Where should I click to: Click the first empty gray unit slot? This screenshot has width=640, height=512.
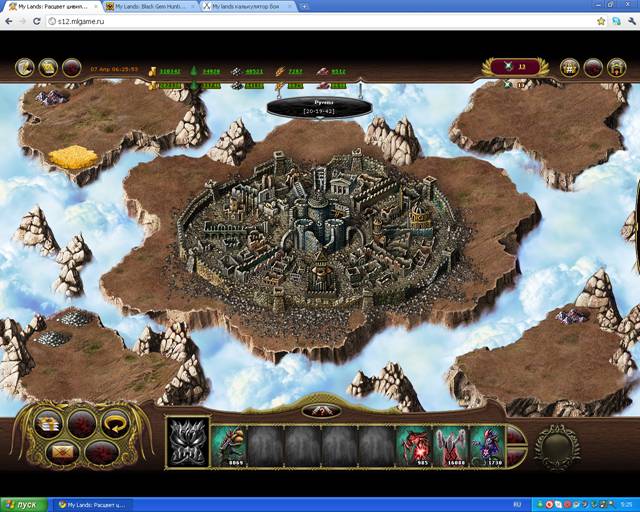(x=266, y=446)
